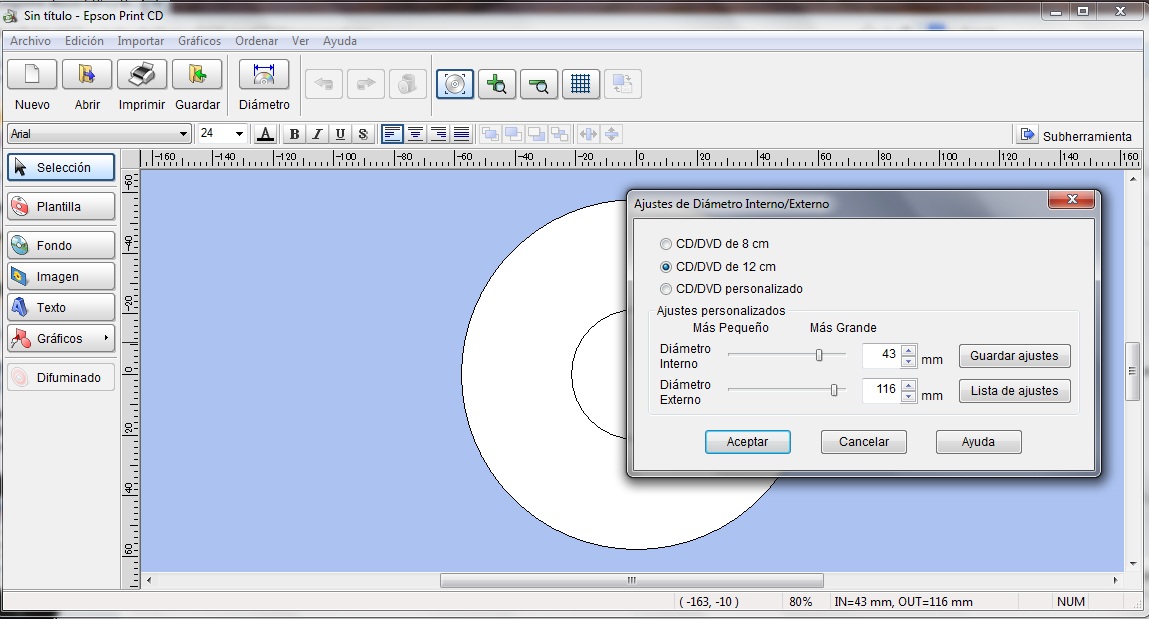
Task: Open a file with Abrir icon
Action: click(x=86, y=75)
